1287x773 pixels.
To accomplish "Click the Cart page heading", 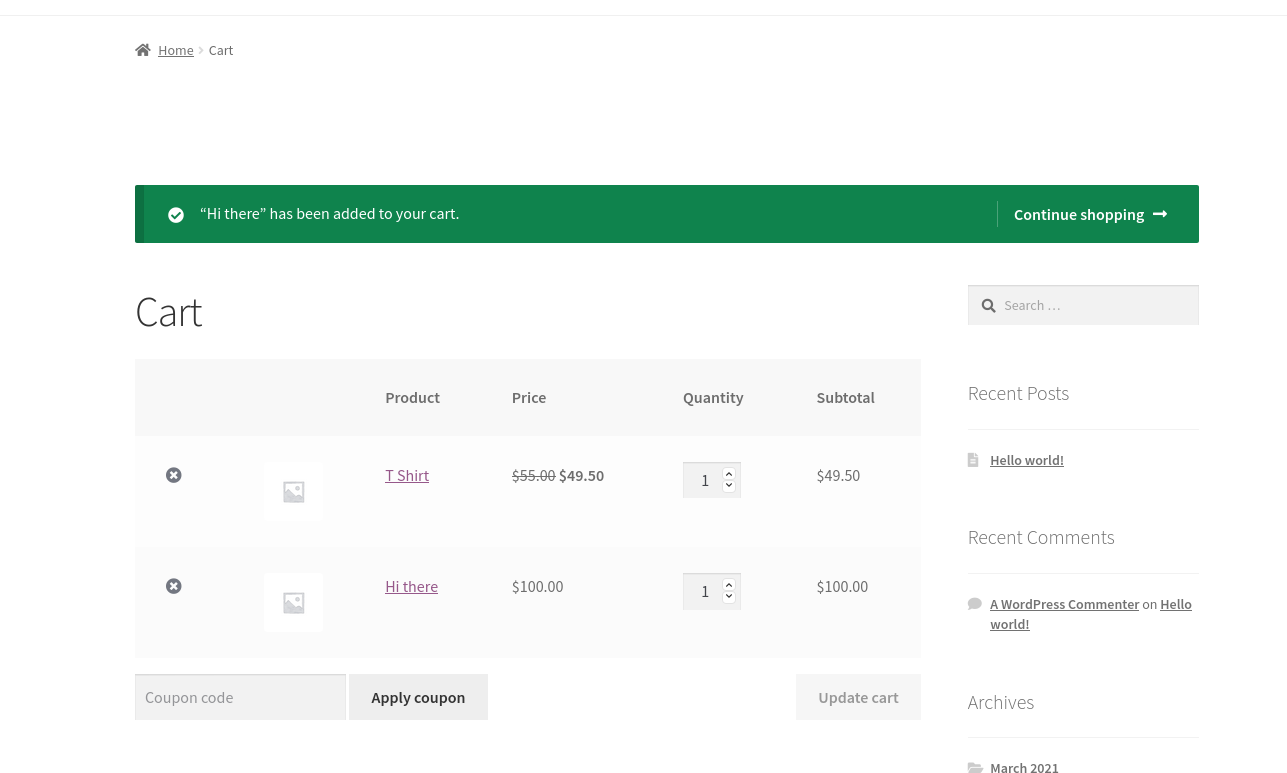I will (x=169, y=312).
